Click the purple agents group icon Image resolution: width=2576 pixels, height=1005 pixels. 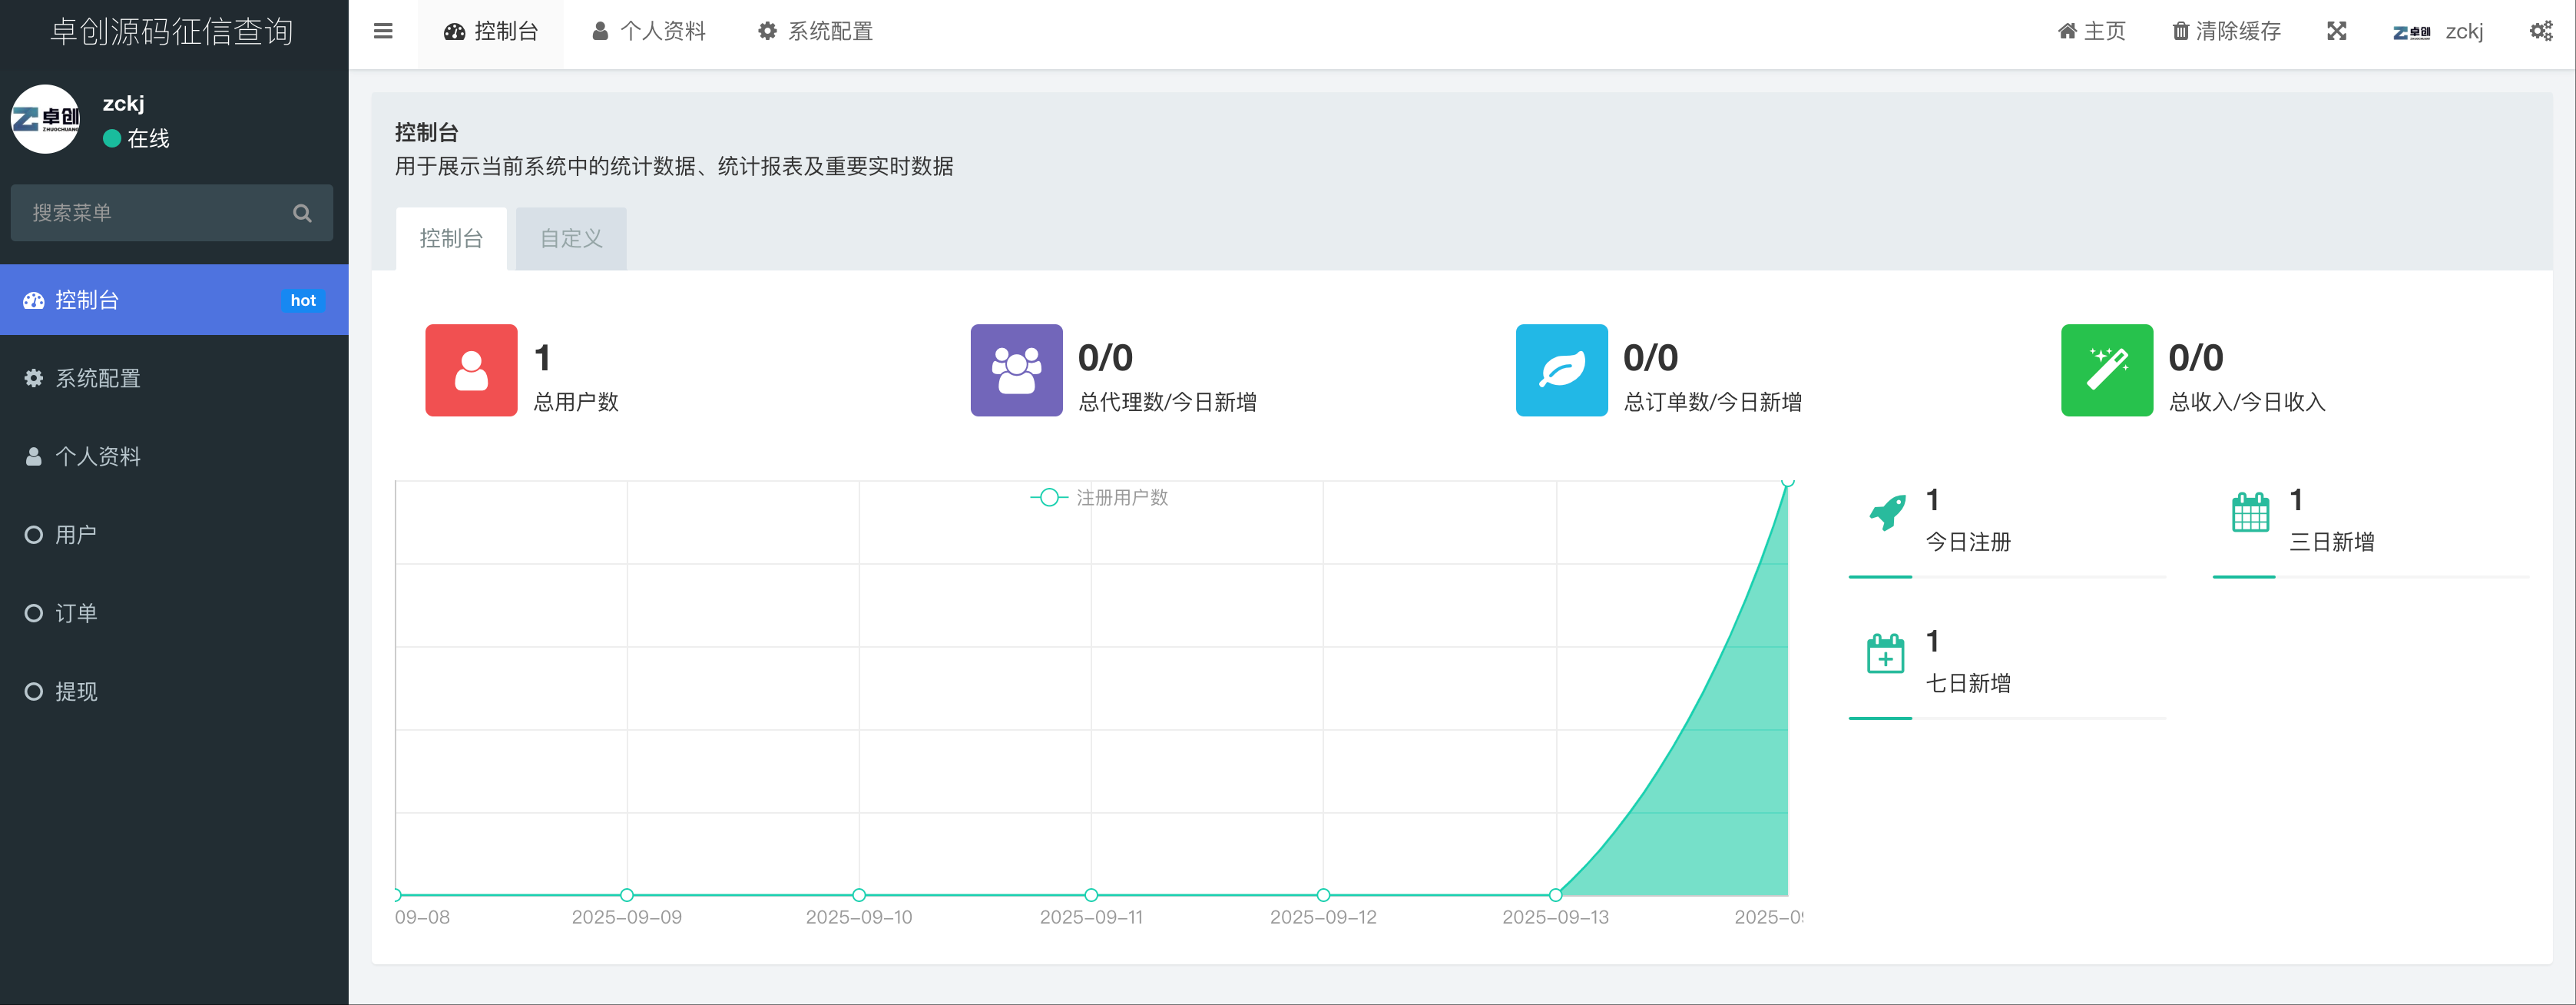pyautogui.click(x=1016, y=370)
